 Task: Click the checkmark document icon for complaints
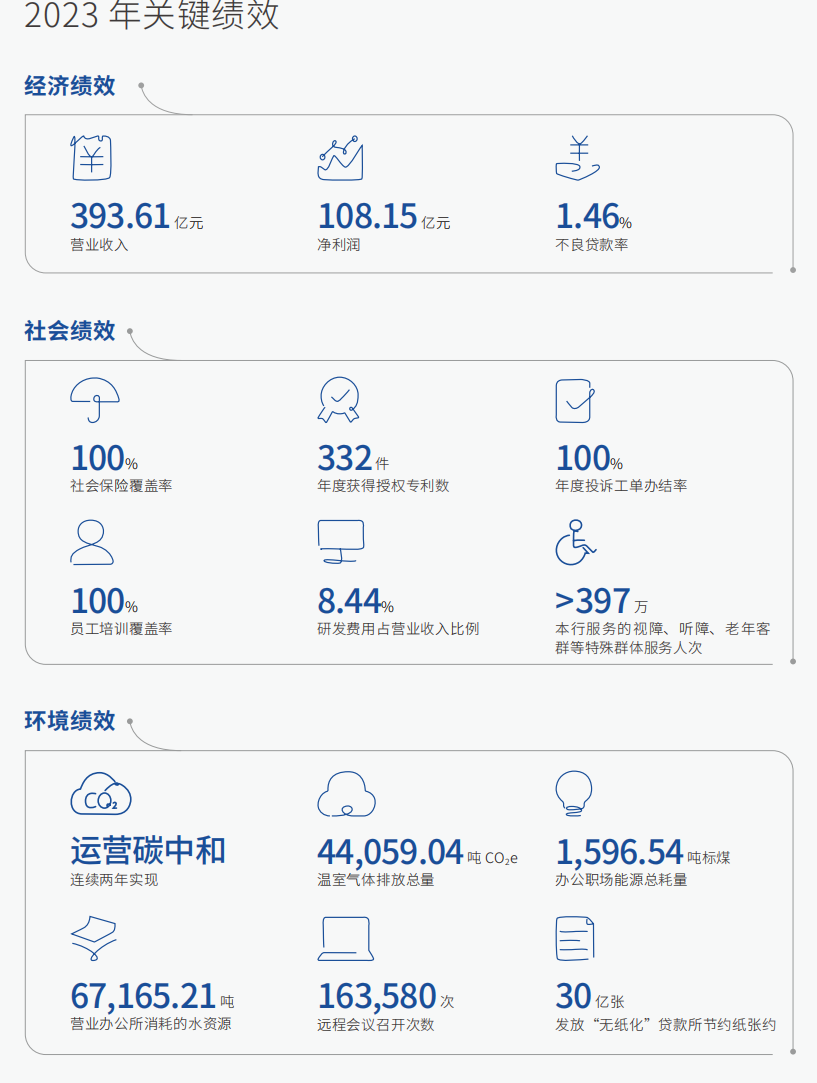pos(575,401)
